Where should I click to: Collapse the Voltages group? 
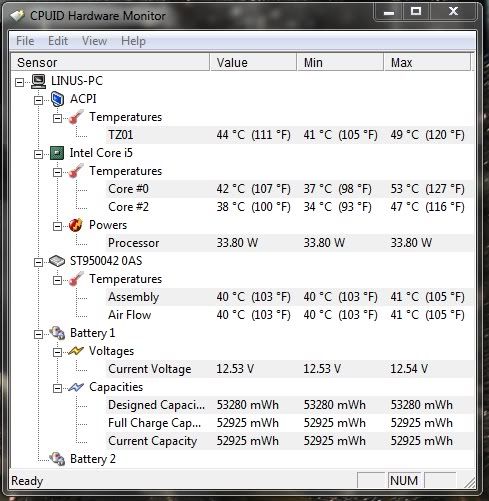58,352
